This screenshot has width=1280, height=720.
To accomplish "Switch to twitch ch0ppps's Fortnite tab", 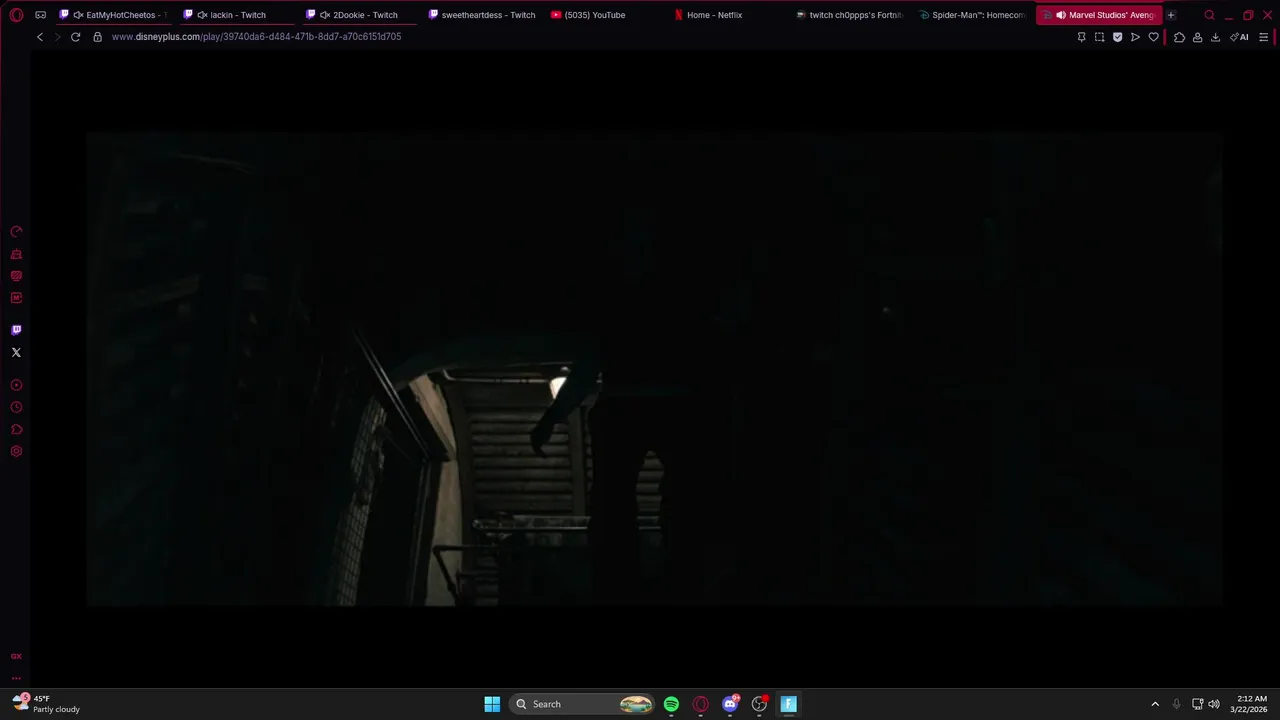I will (848, 15).
